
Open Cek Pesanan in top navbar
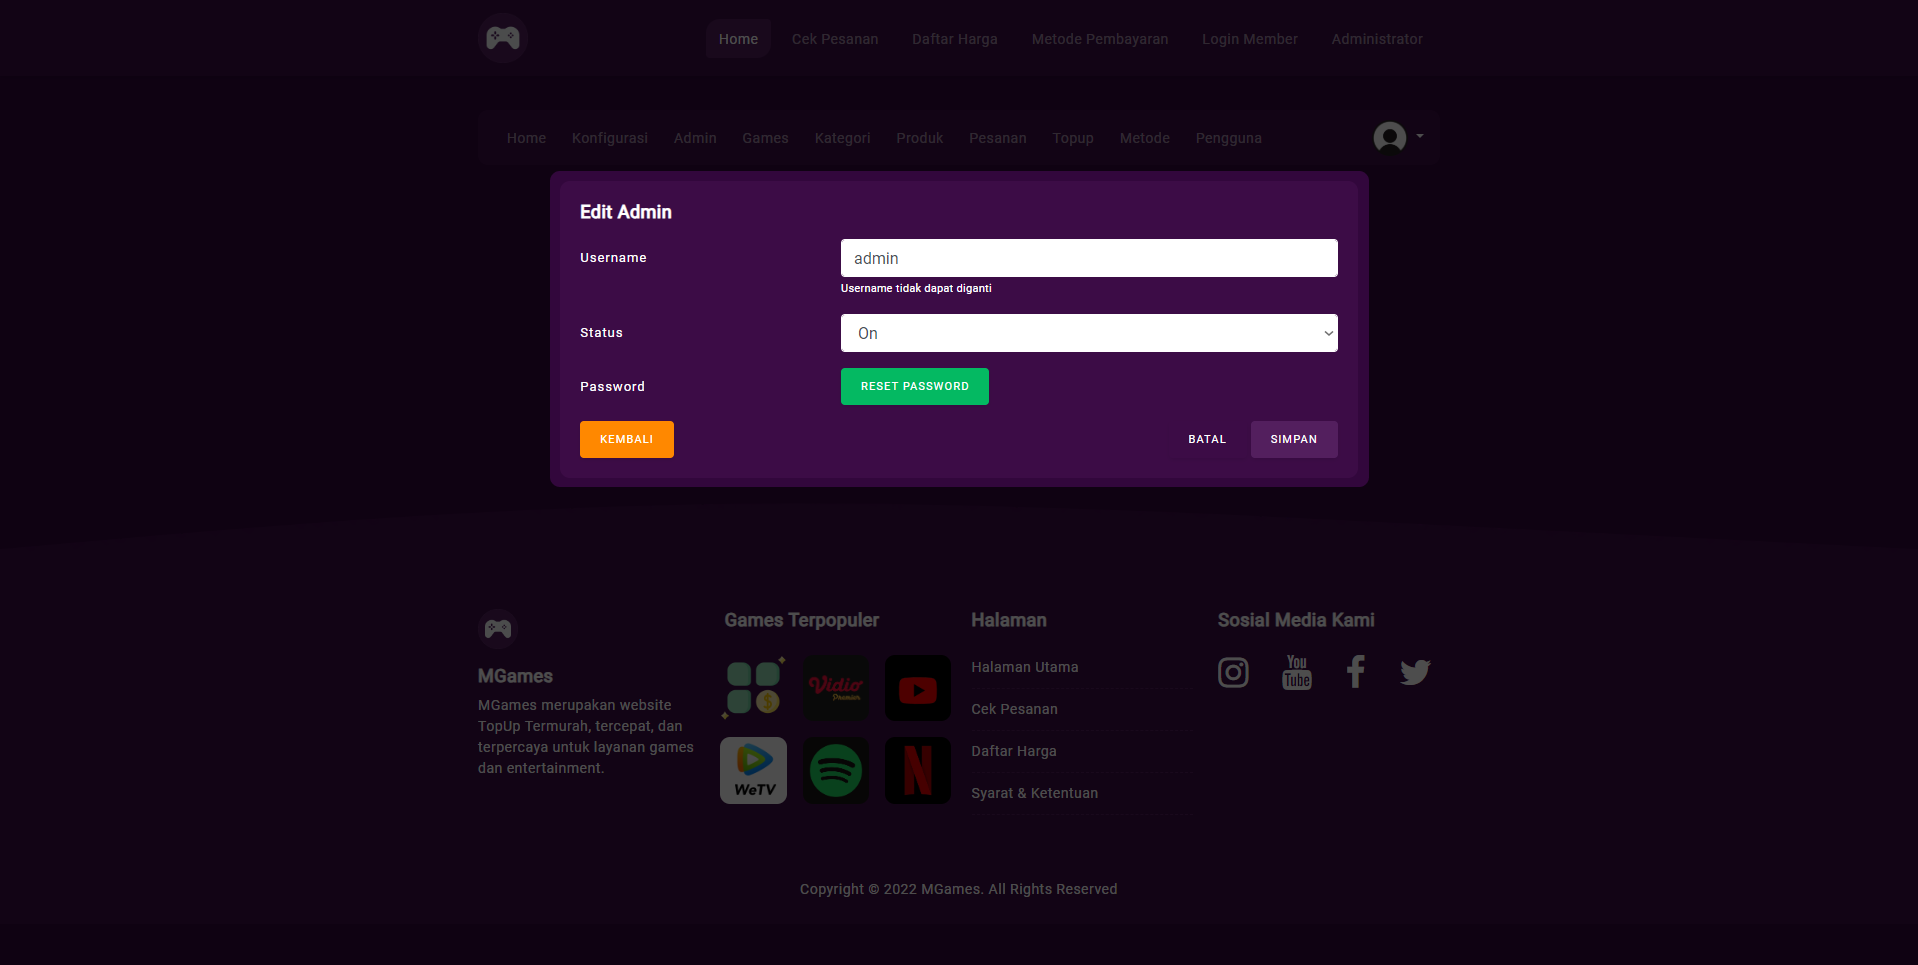click(835, 39)
